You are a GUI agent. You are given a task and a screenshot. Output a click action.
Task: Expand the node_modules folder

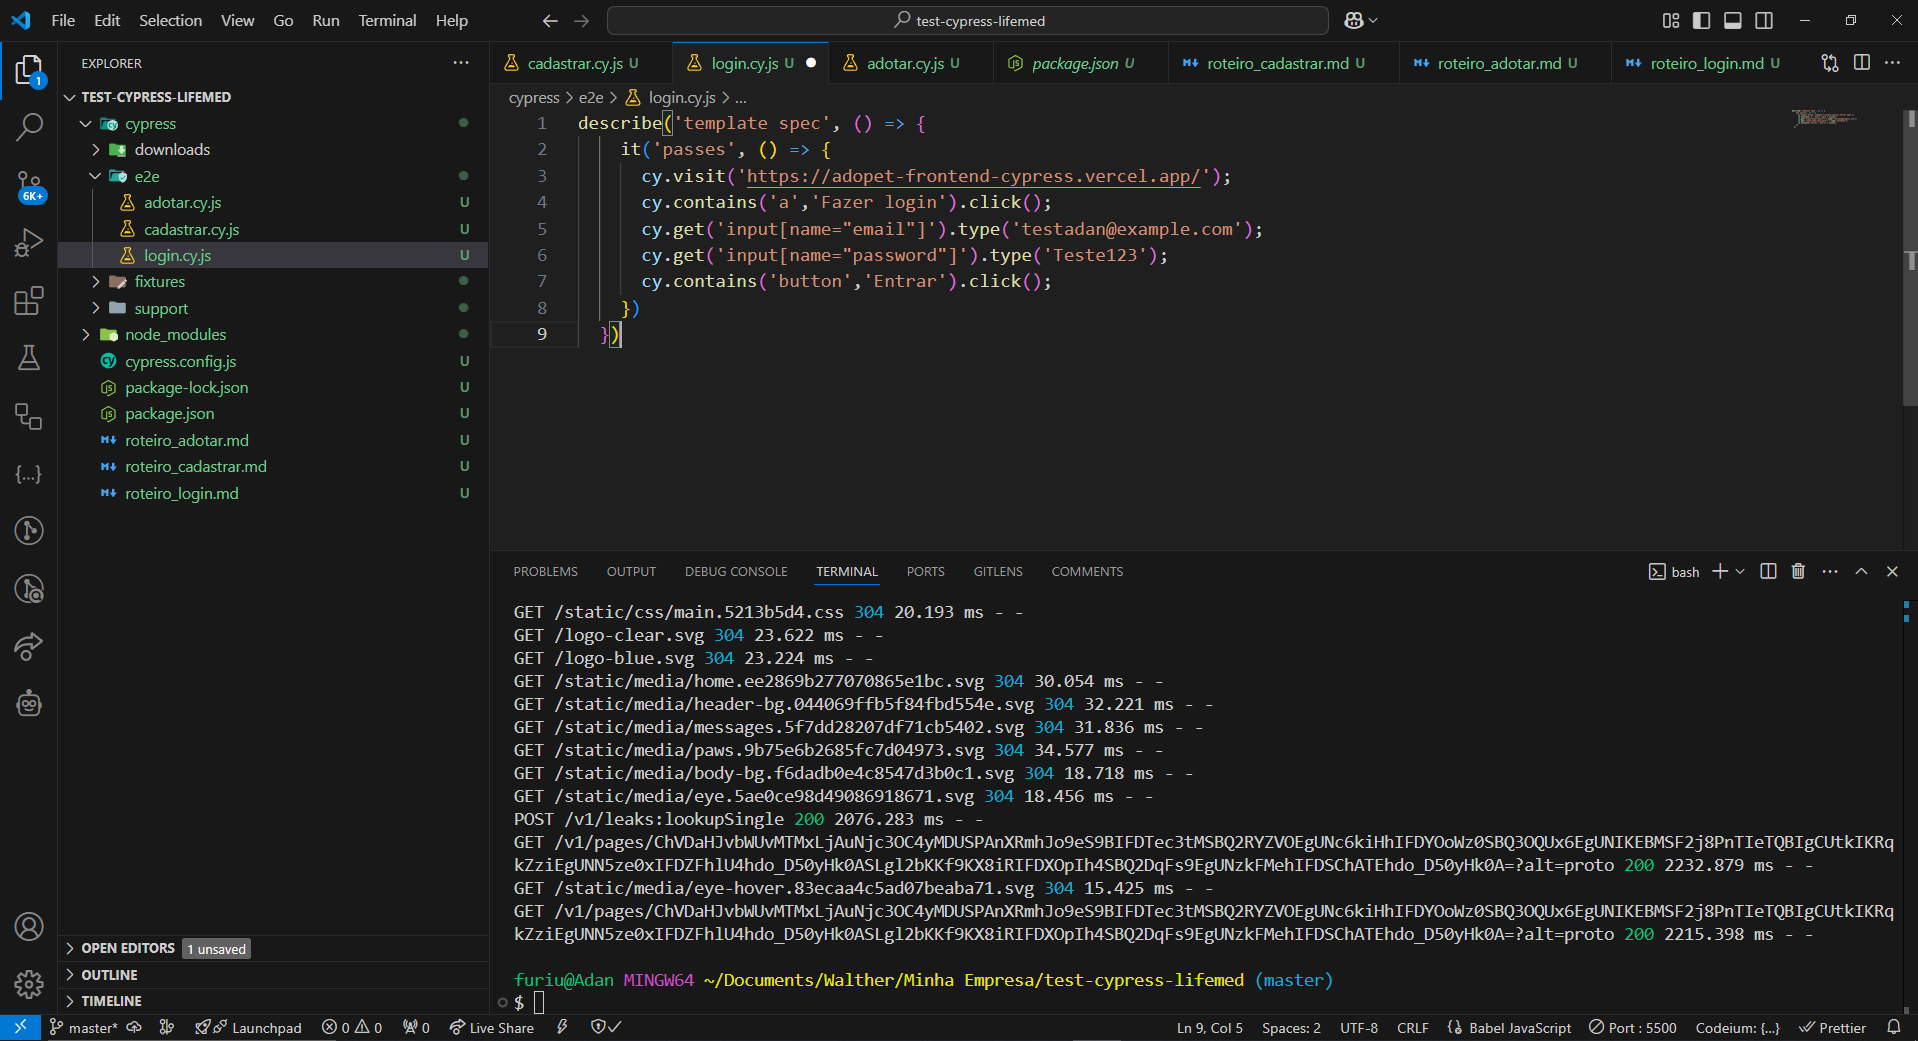(175, 334)
